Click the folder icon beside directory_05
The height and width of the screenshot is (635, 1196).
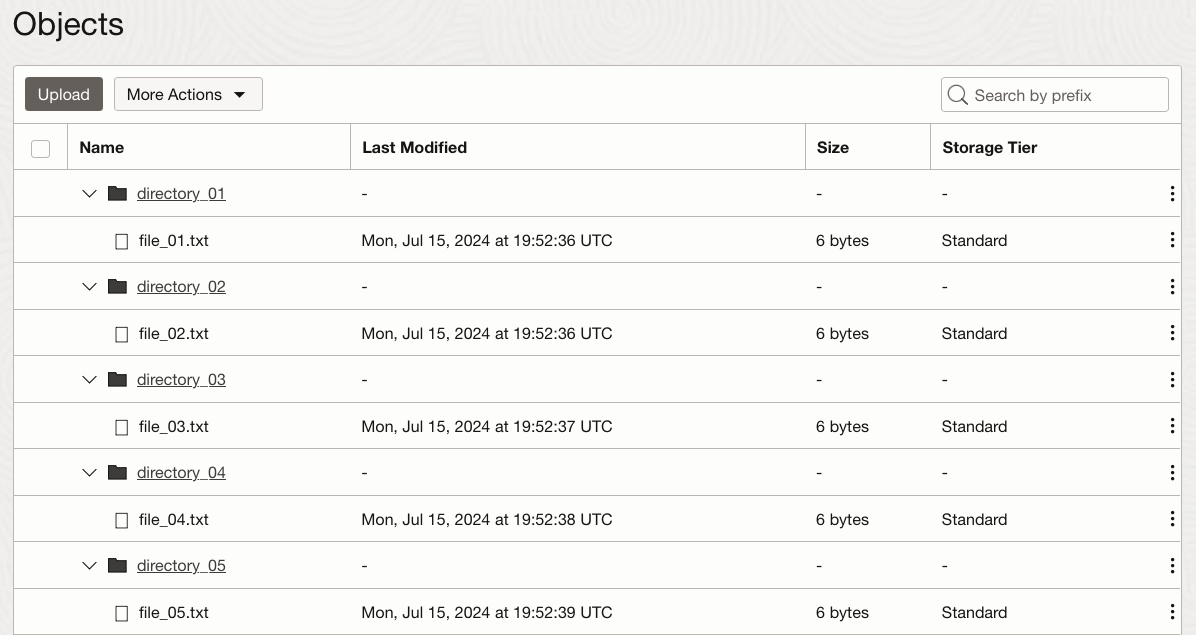117,565
